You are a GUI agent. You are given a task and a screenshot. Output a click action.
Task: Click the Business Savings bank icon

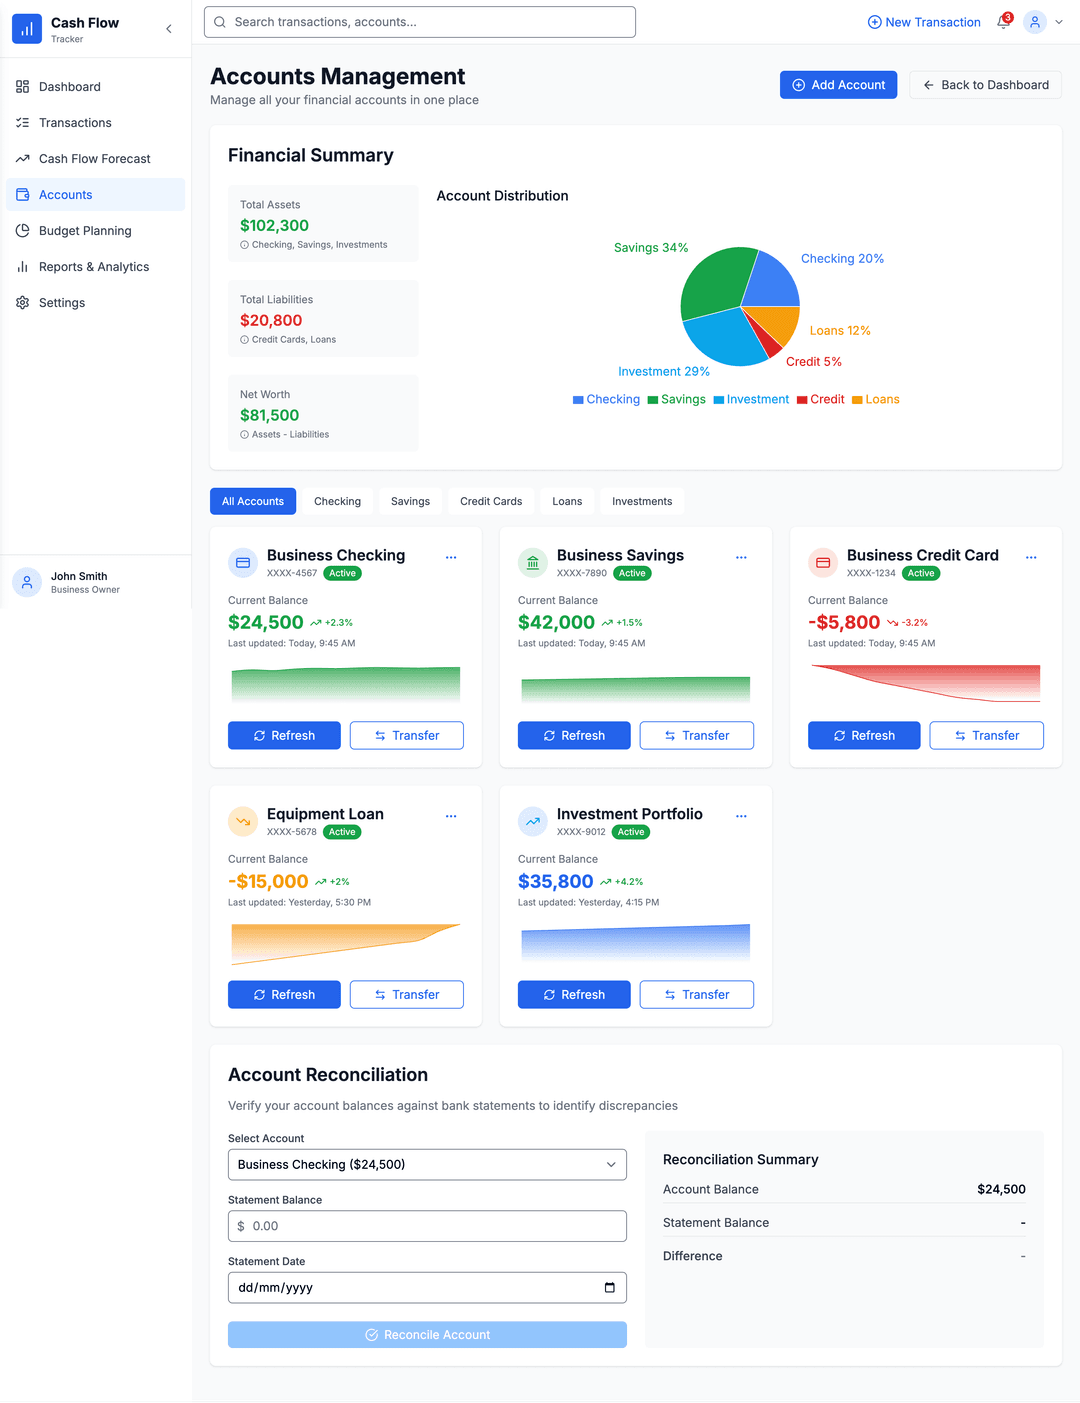tap(532, 562)
